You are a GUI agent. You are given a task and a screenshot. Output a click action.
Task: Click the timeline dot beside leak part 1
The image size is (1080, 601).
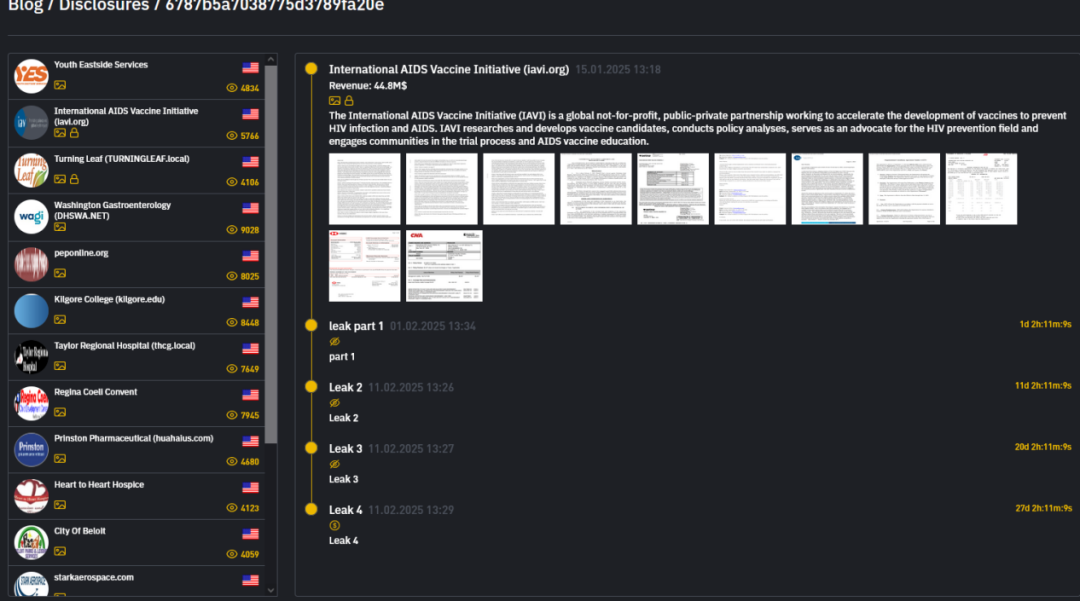(x=311, y=325)
